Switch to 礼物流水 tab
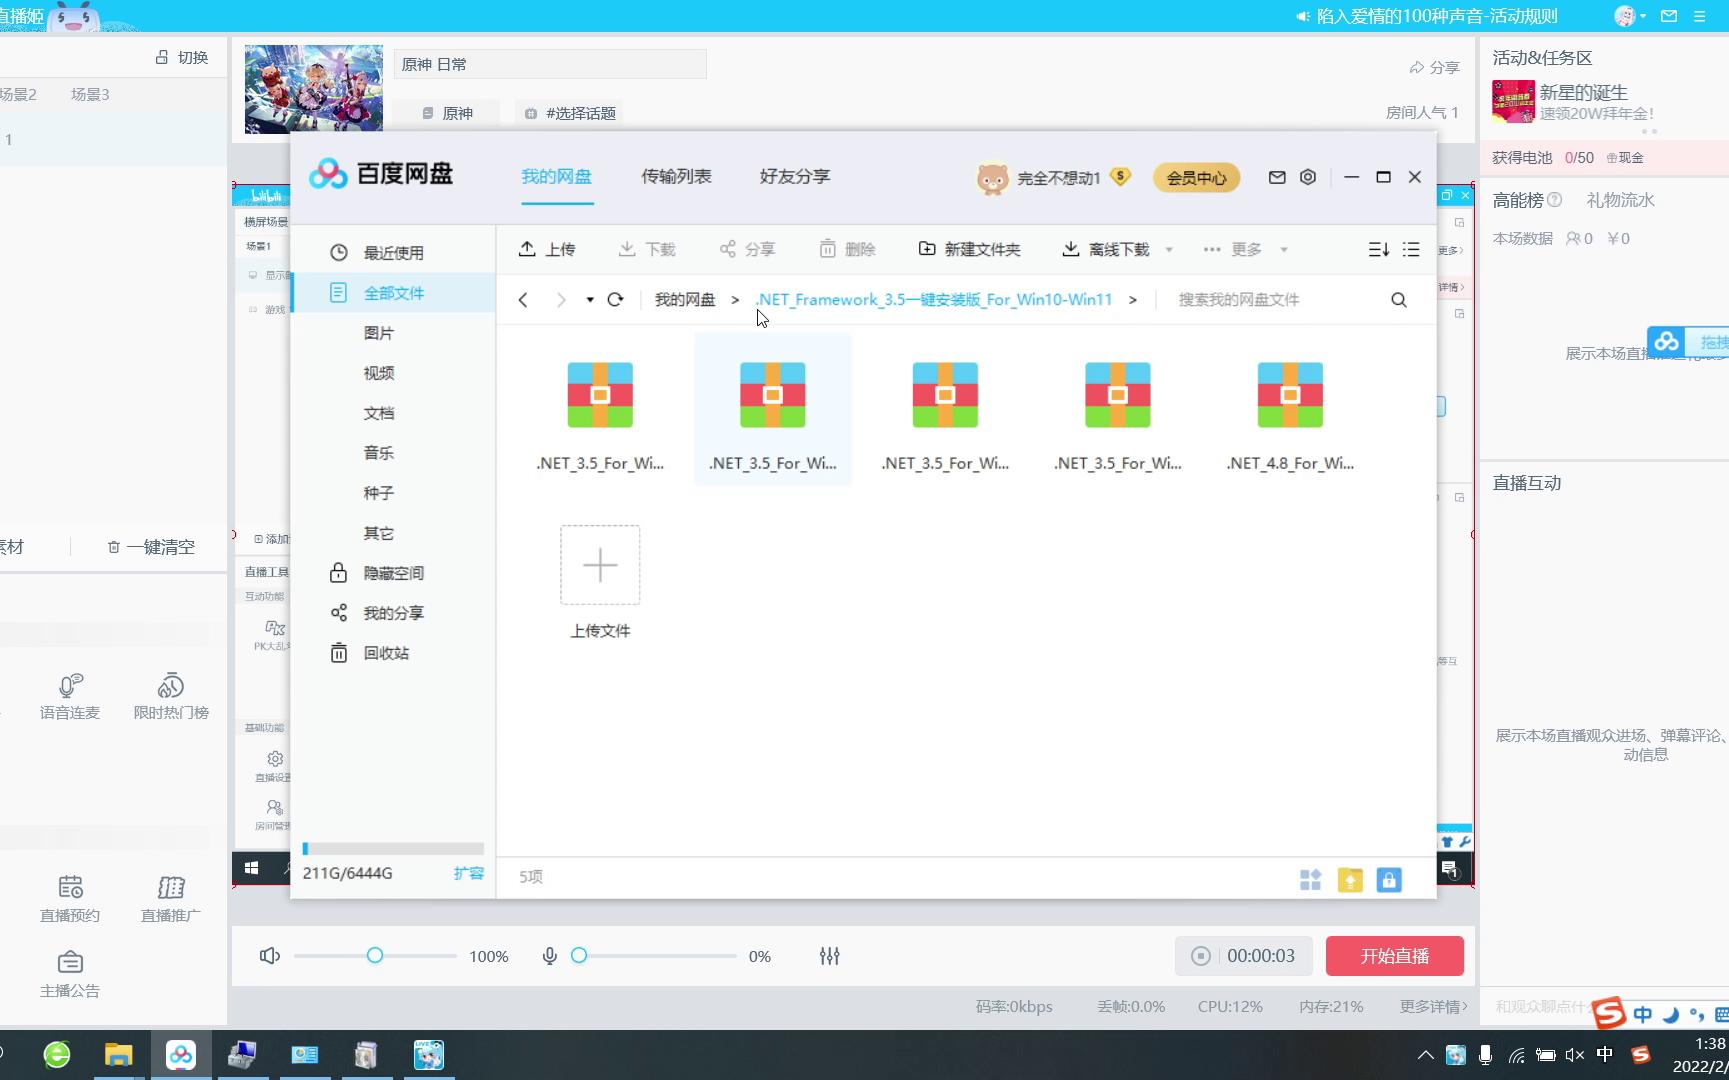 coord(1620,200)
